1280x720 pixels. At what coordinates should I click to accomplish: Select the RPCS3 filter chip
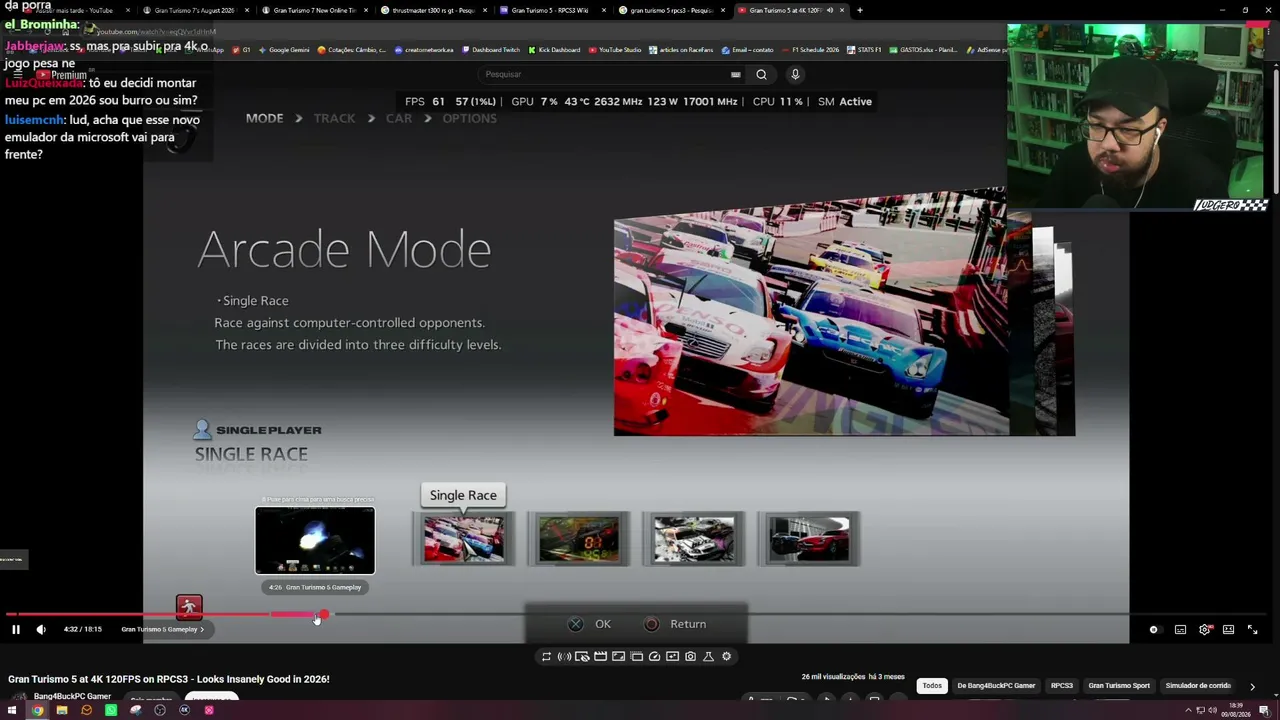point(1061,685)
